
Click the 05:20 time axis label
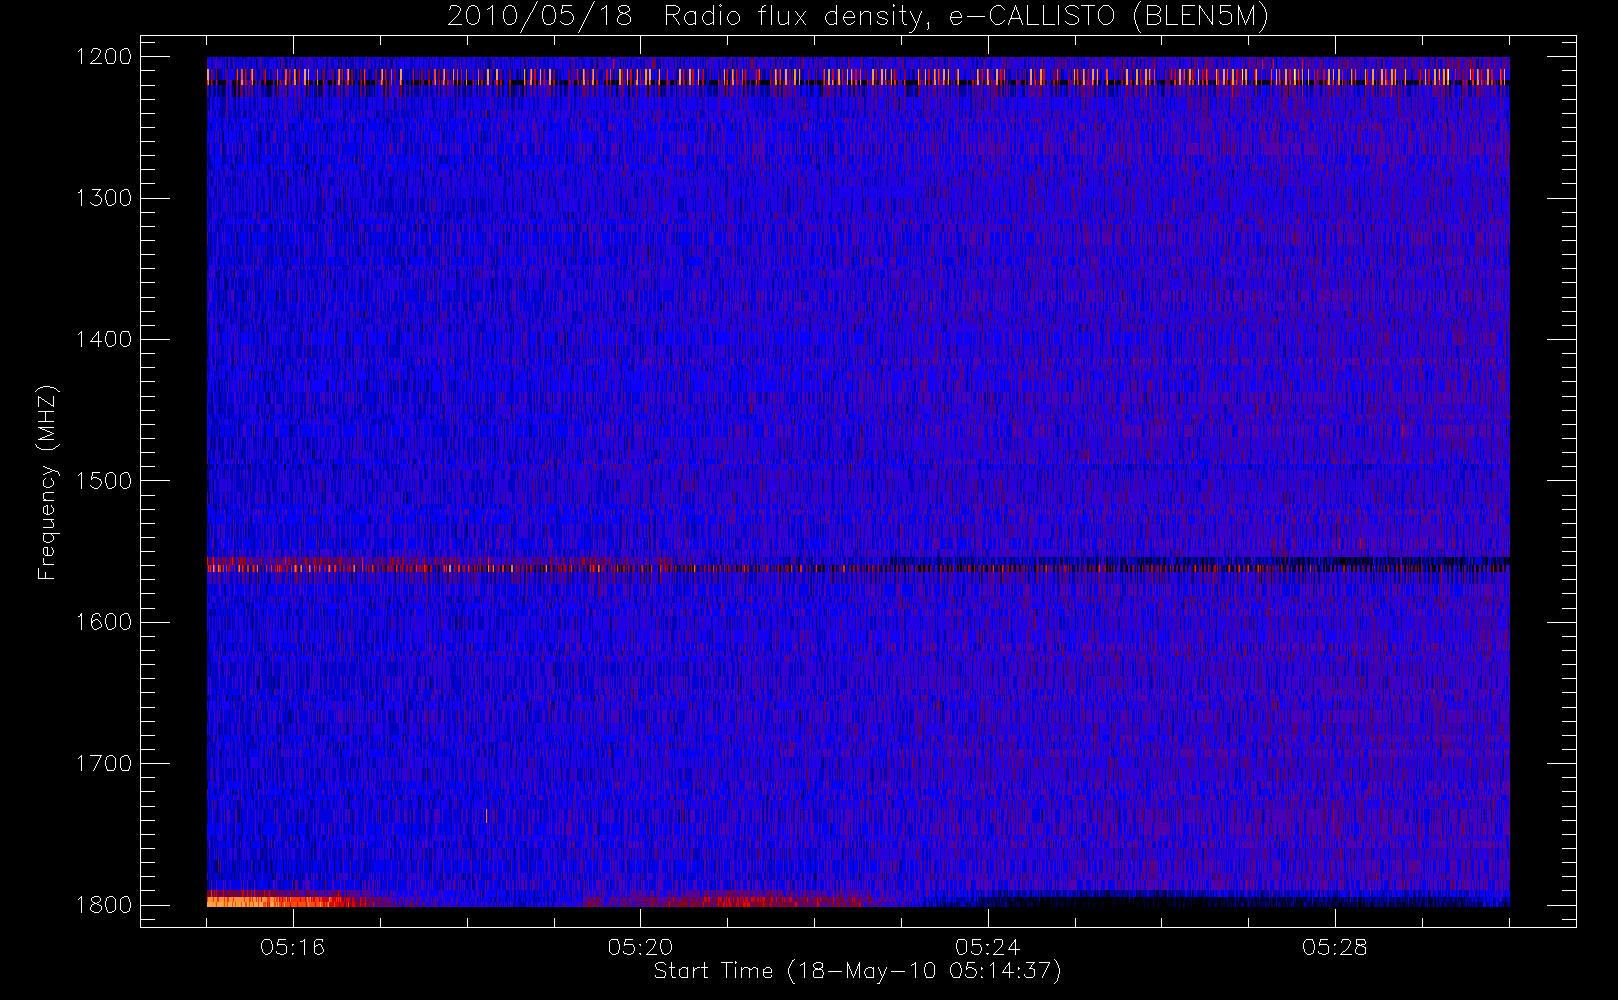pos(640,947)
